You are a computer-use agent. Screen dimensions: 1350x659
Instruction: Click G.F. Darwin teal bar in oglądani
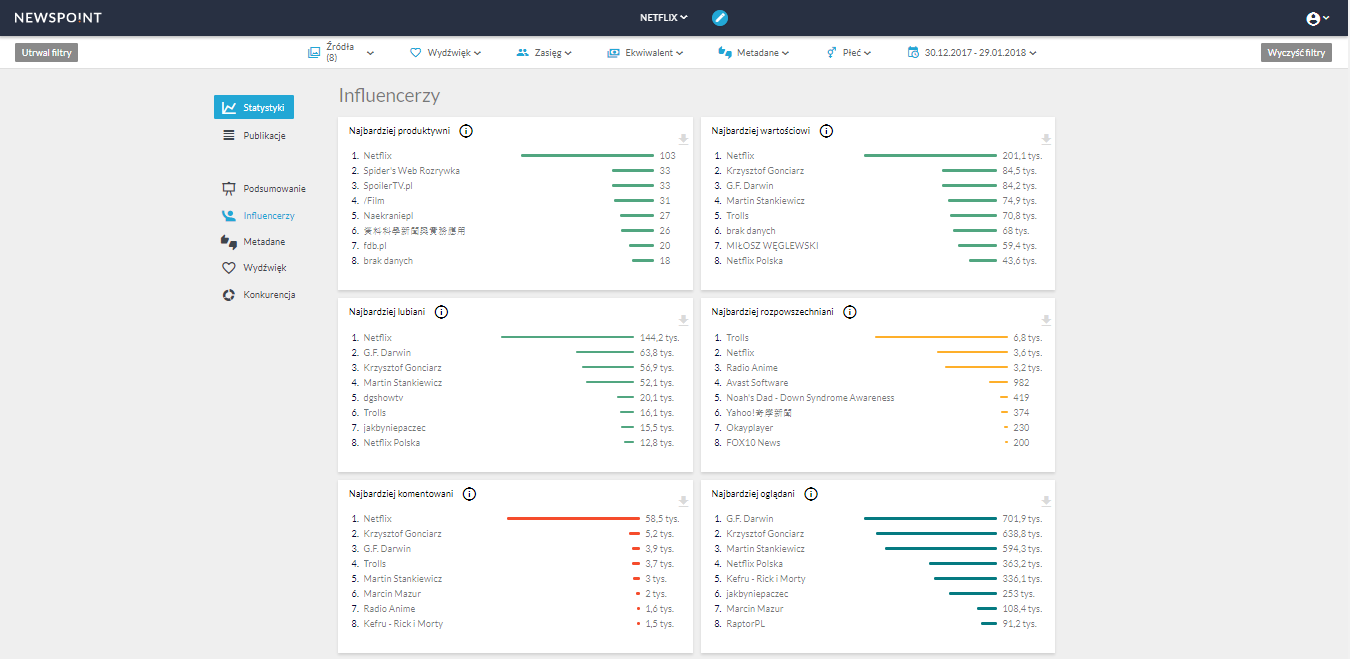point(930,519)
